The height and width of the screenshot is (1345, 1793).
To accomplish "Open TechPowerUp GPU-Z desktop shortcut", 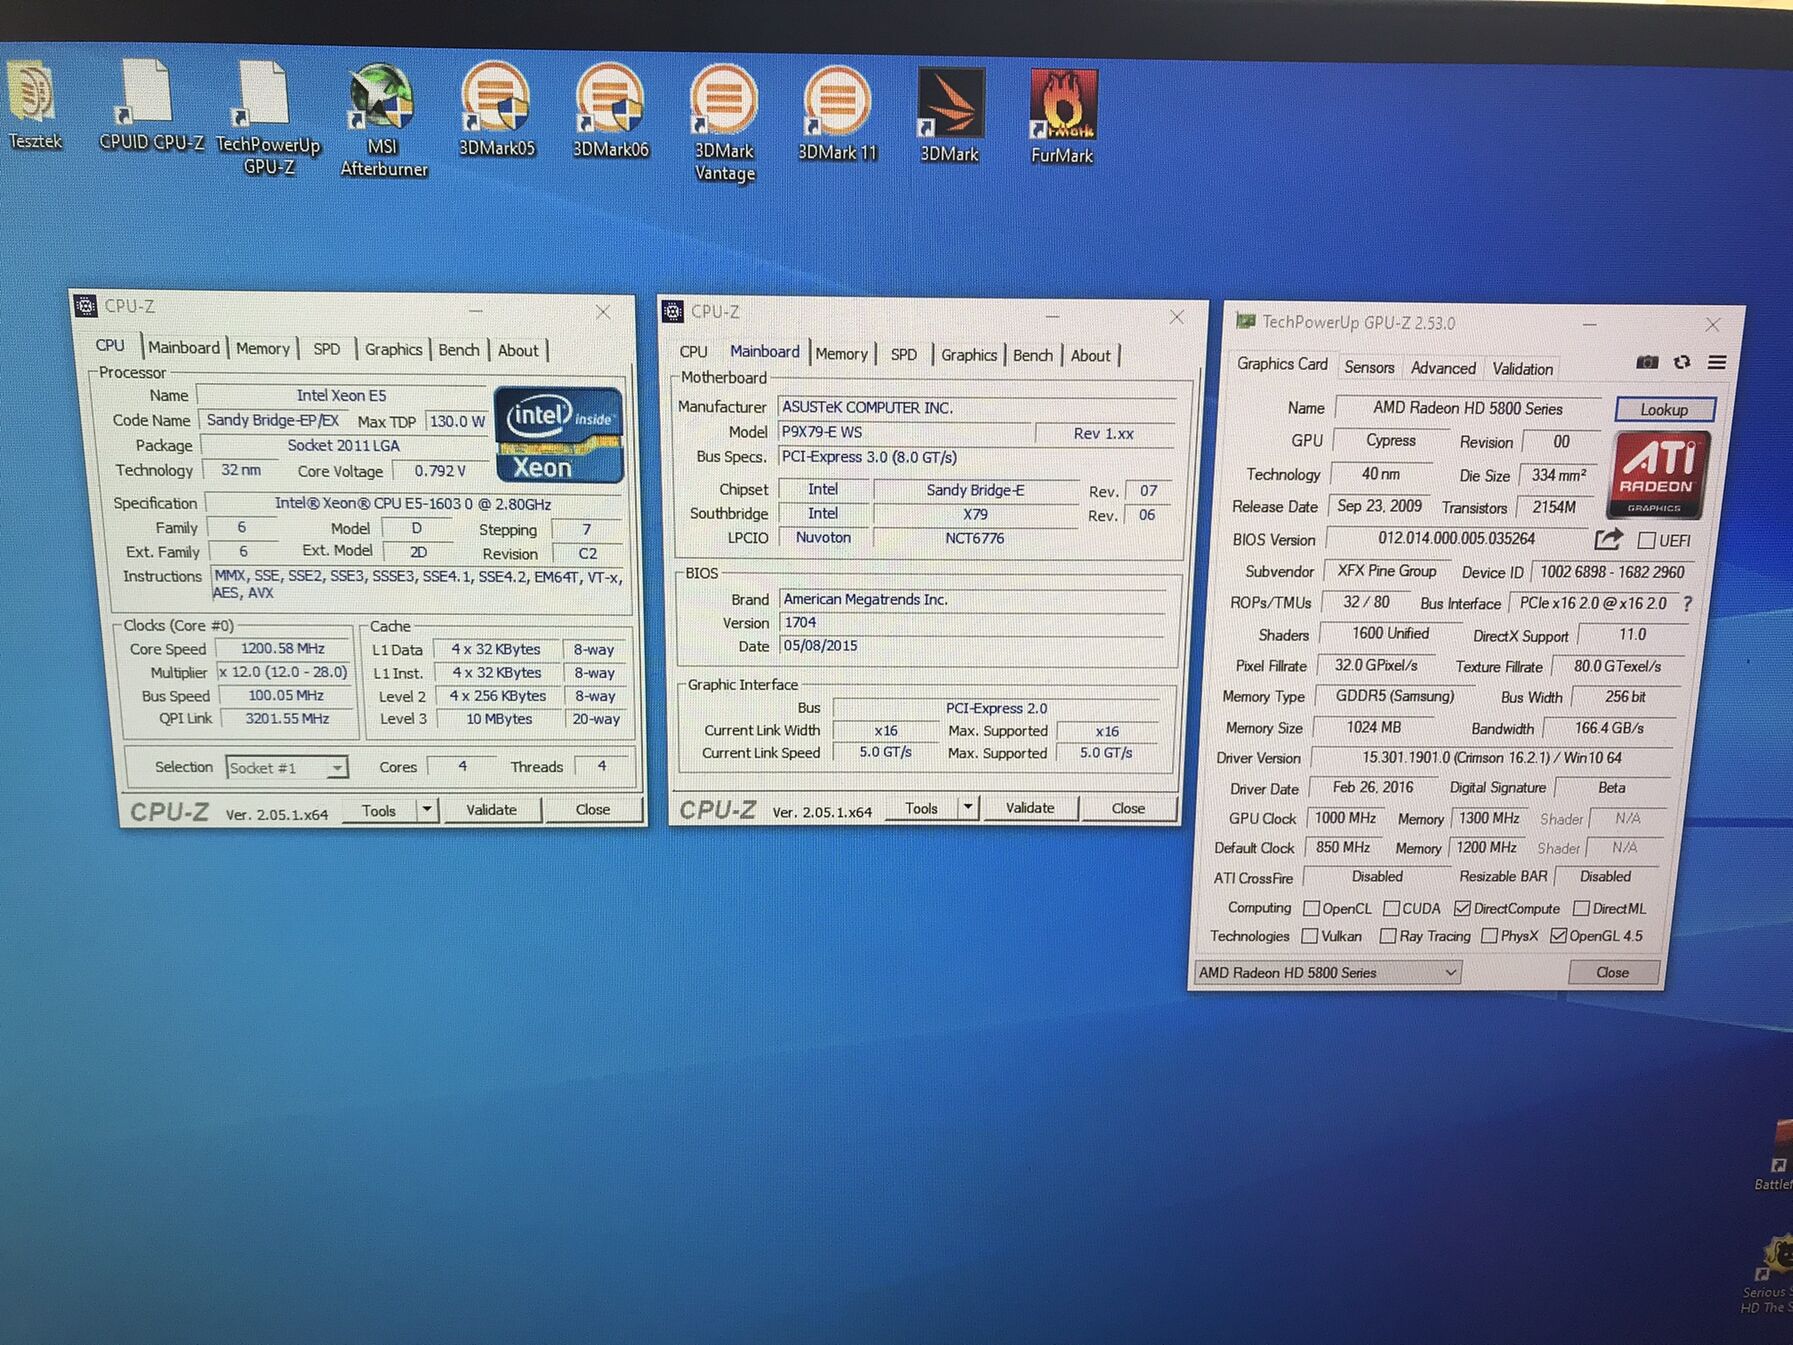I will [268, 118].
